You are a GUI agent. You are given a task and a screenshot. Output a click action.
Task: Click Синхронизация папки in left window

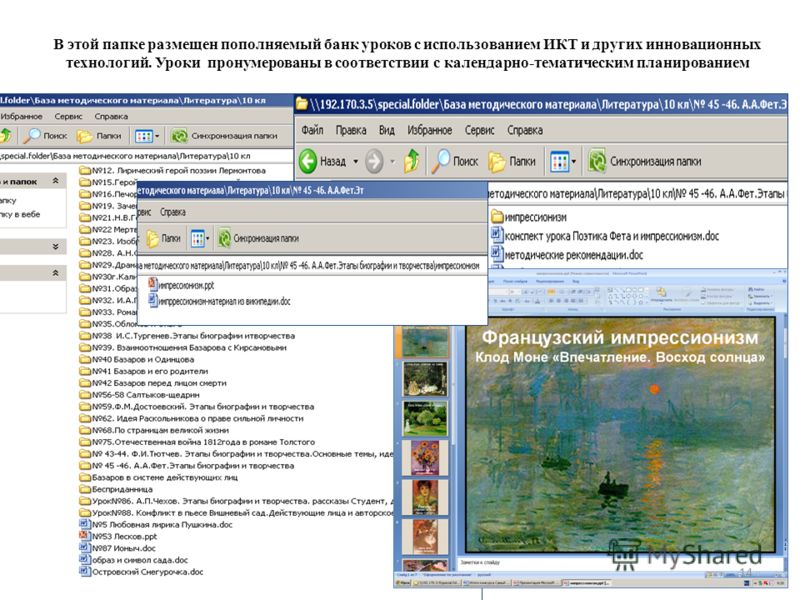[x=224, y=136]
